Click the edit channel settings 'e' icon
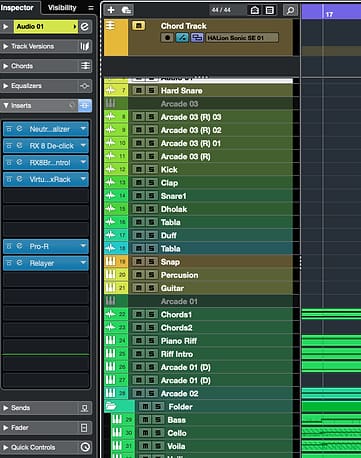Image resolution: width=361 pixels, height=458 pixels. pos(85,27)
